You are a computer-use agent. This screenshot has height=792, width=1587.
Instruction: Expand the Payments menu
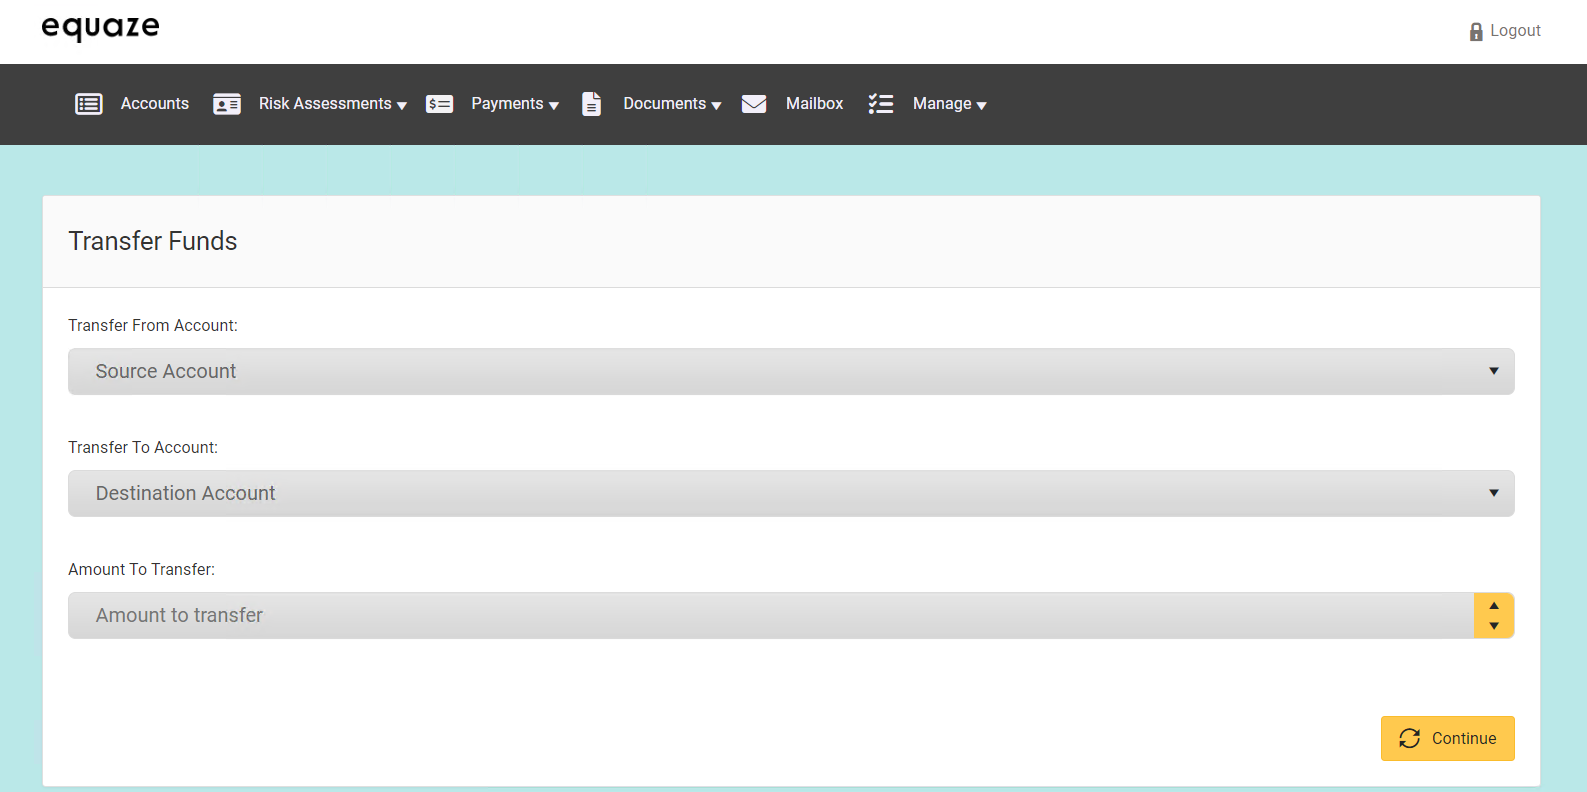[x=515, y=104]
